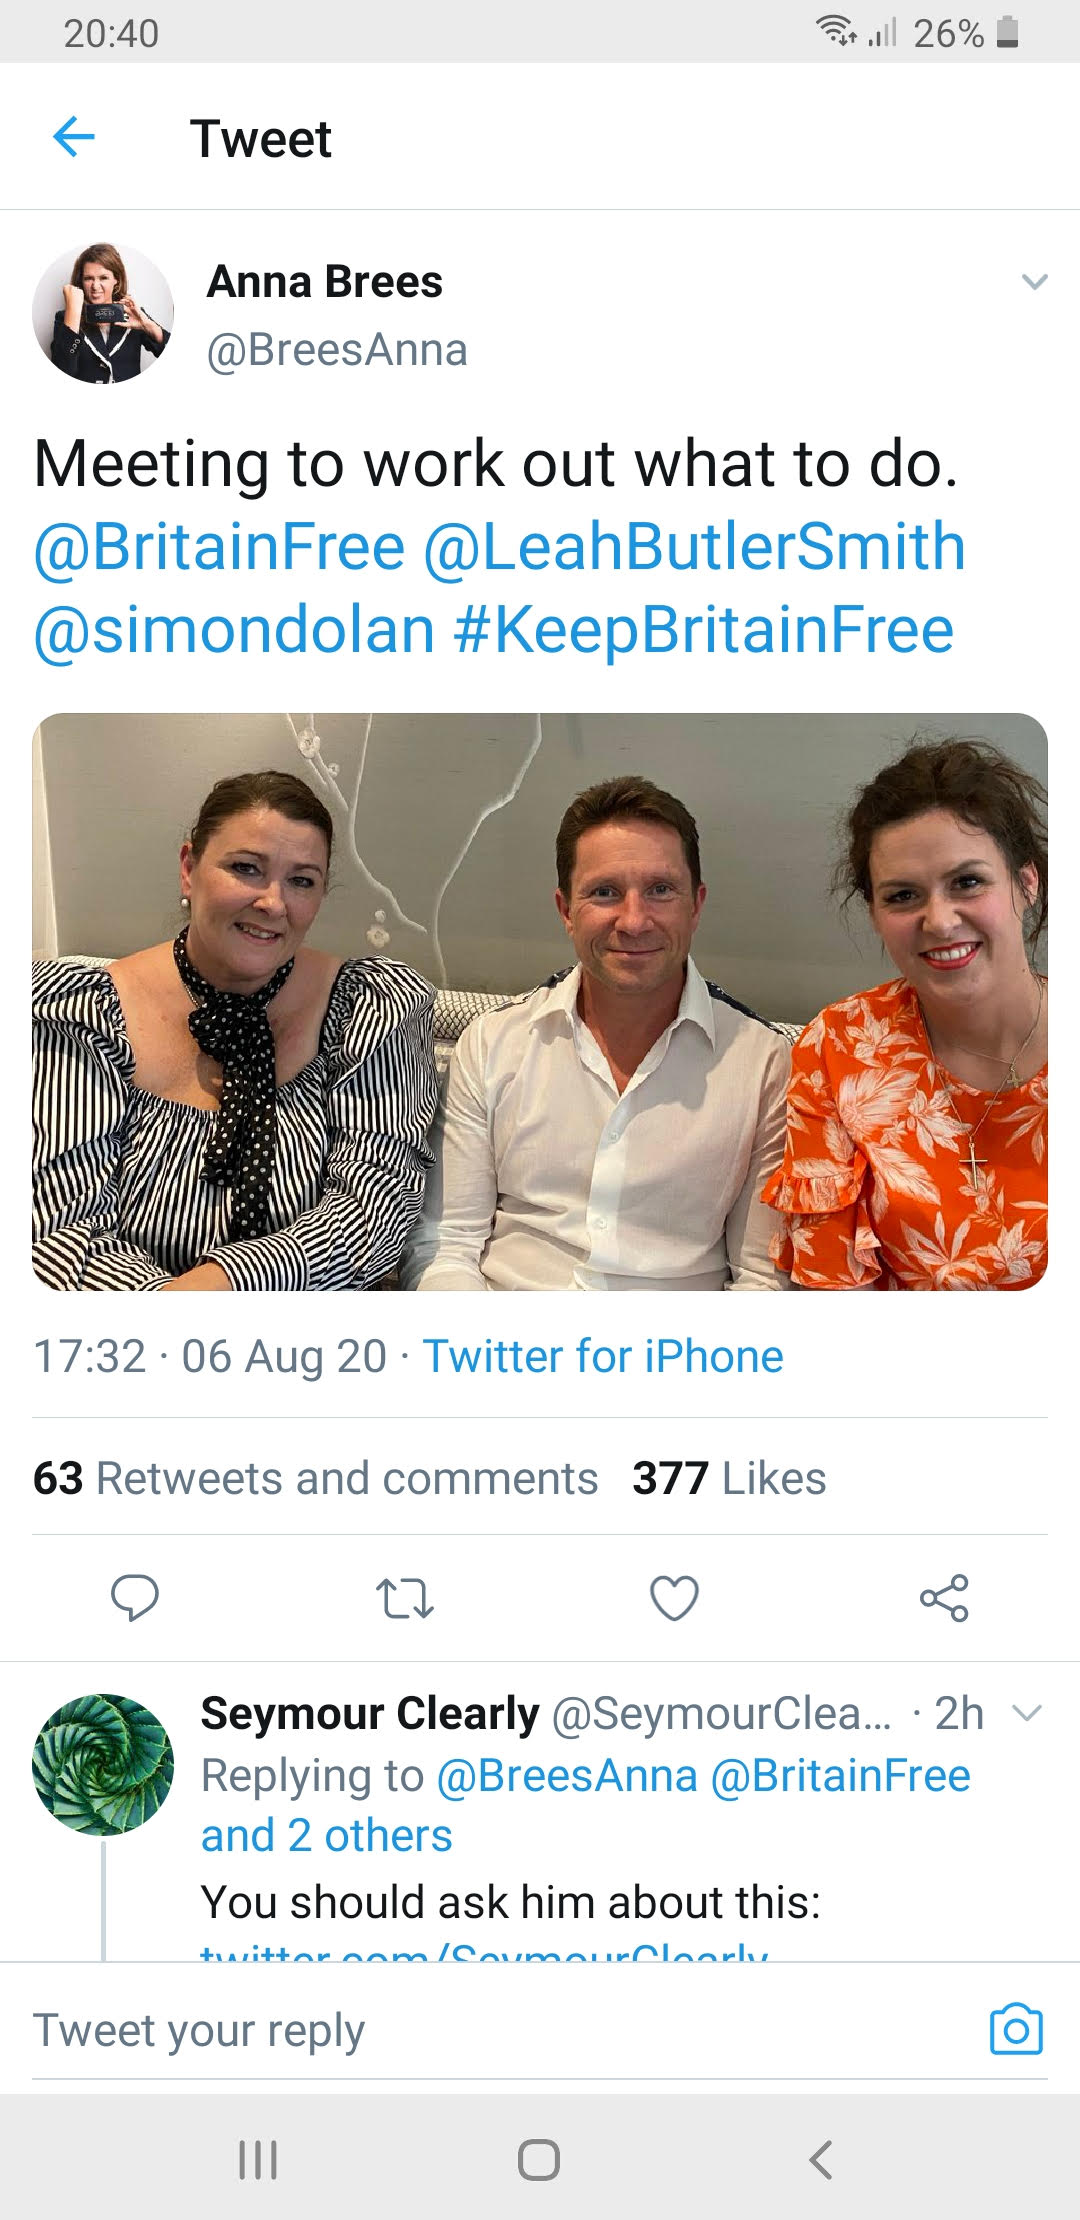Image resolution: width=1080 pixels, height=2220 pixels.
Task: Open the @simondolan mention
Action: pos(234,630)
